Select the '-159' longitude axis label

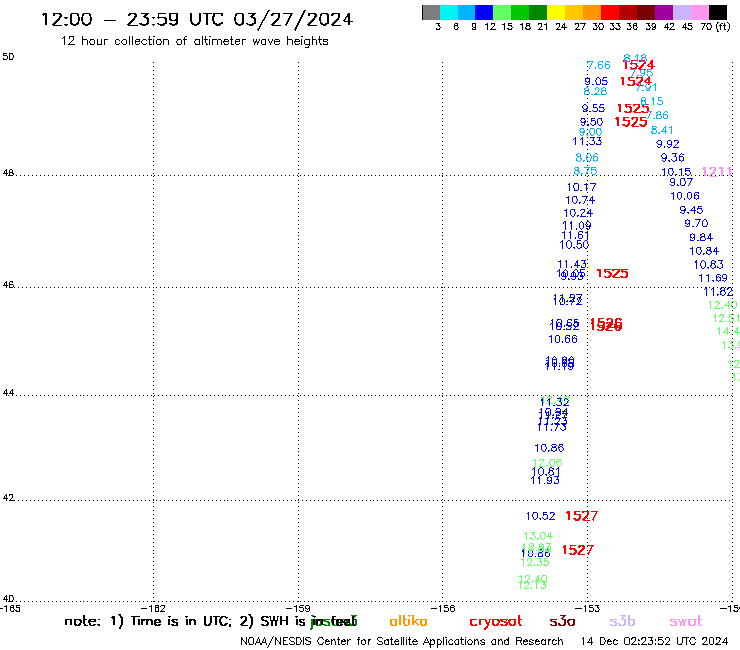tap(298, 608)
